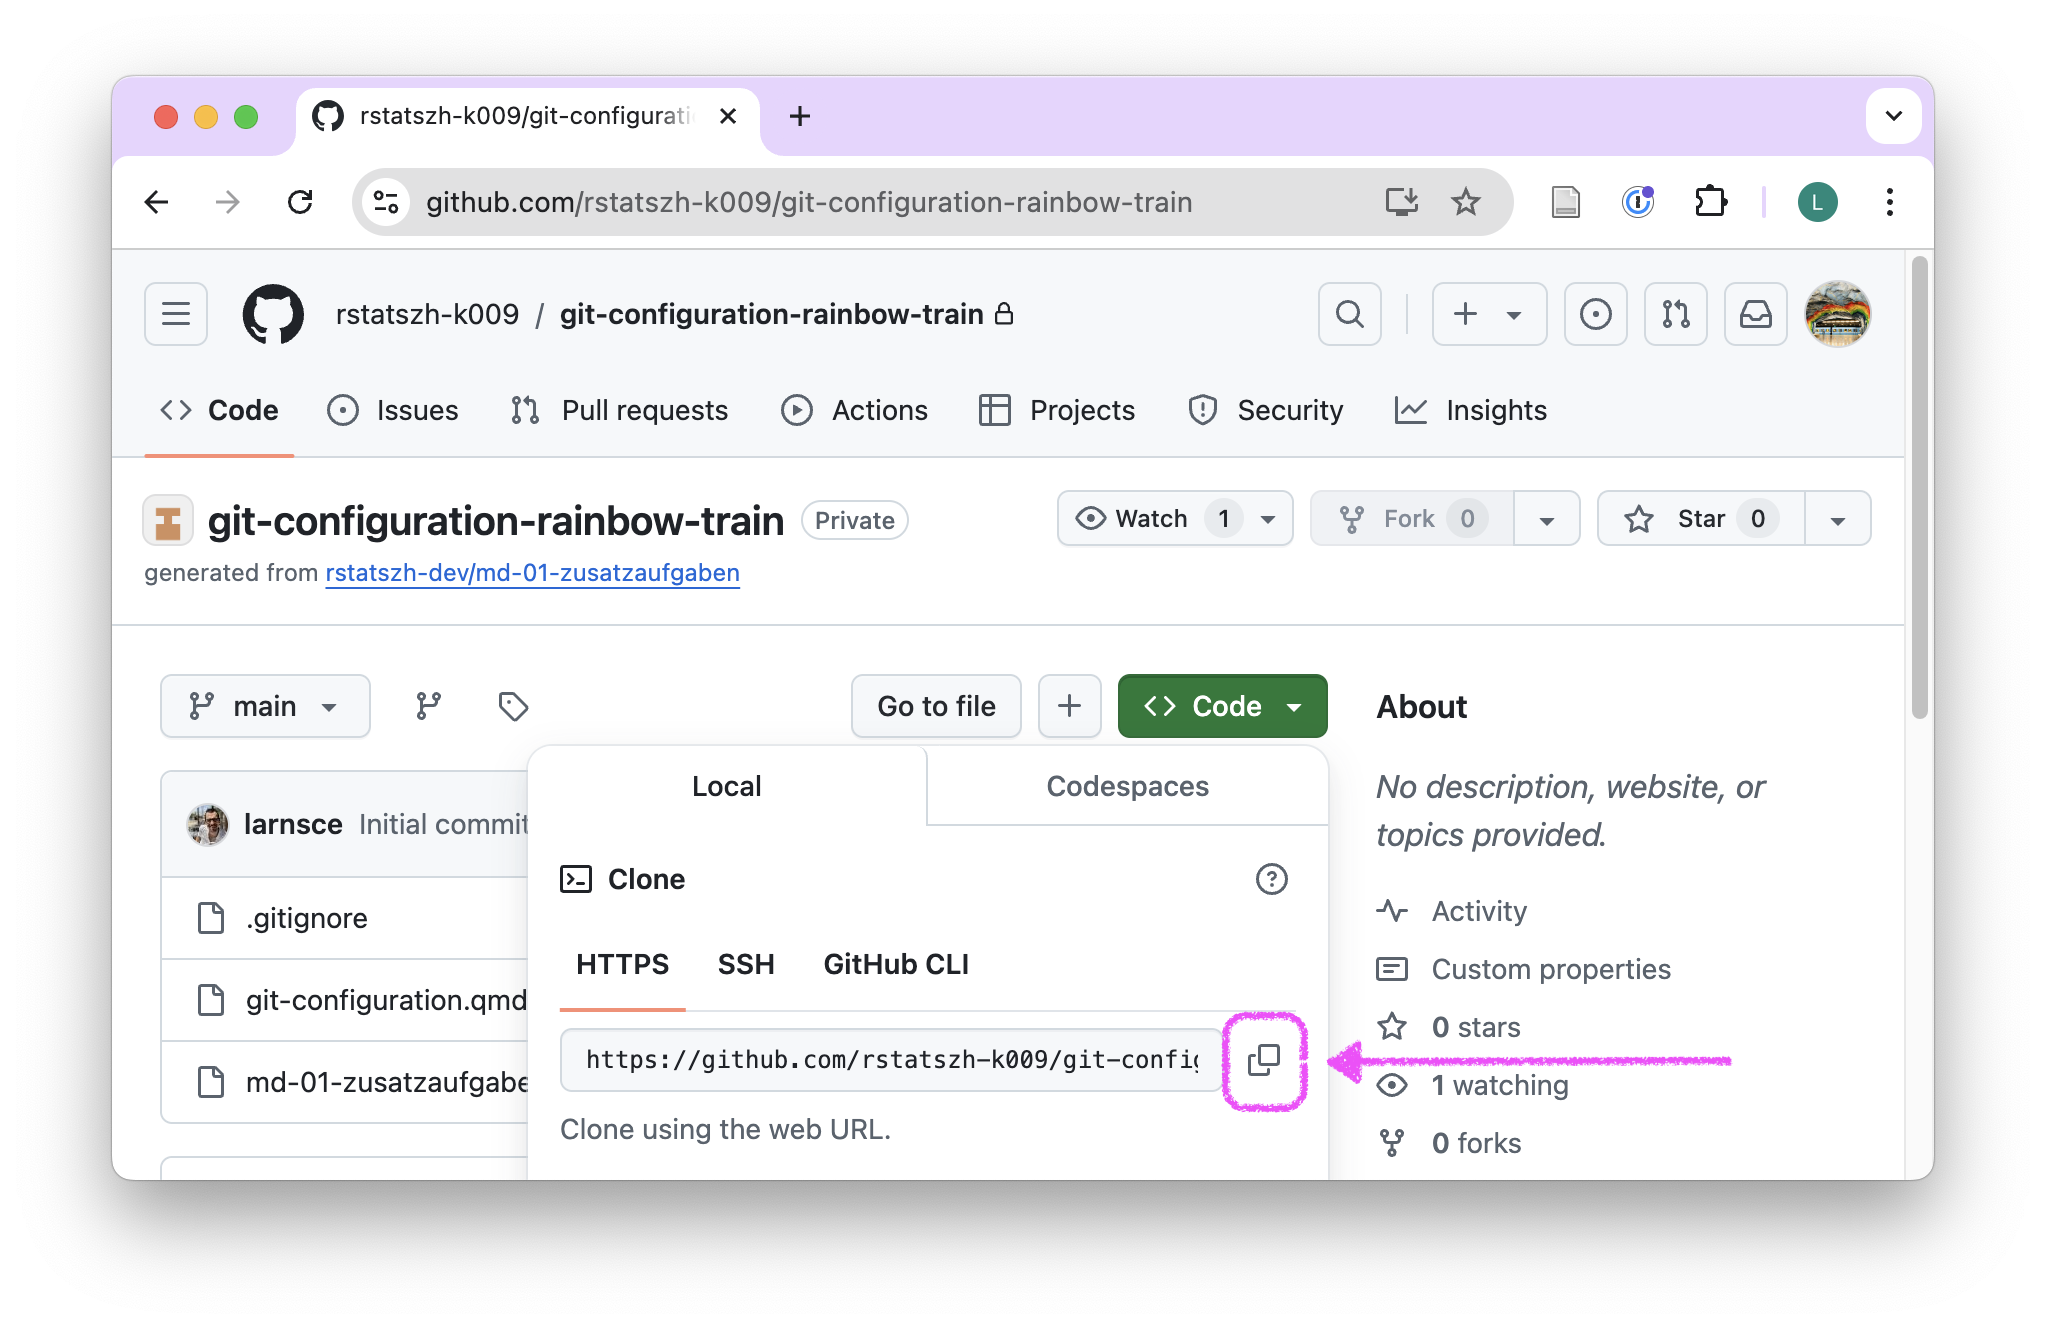This screenshot has width=2046, height=1328.
Task: Click the Go to file button
Action: [936, 706]
